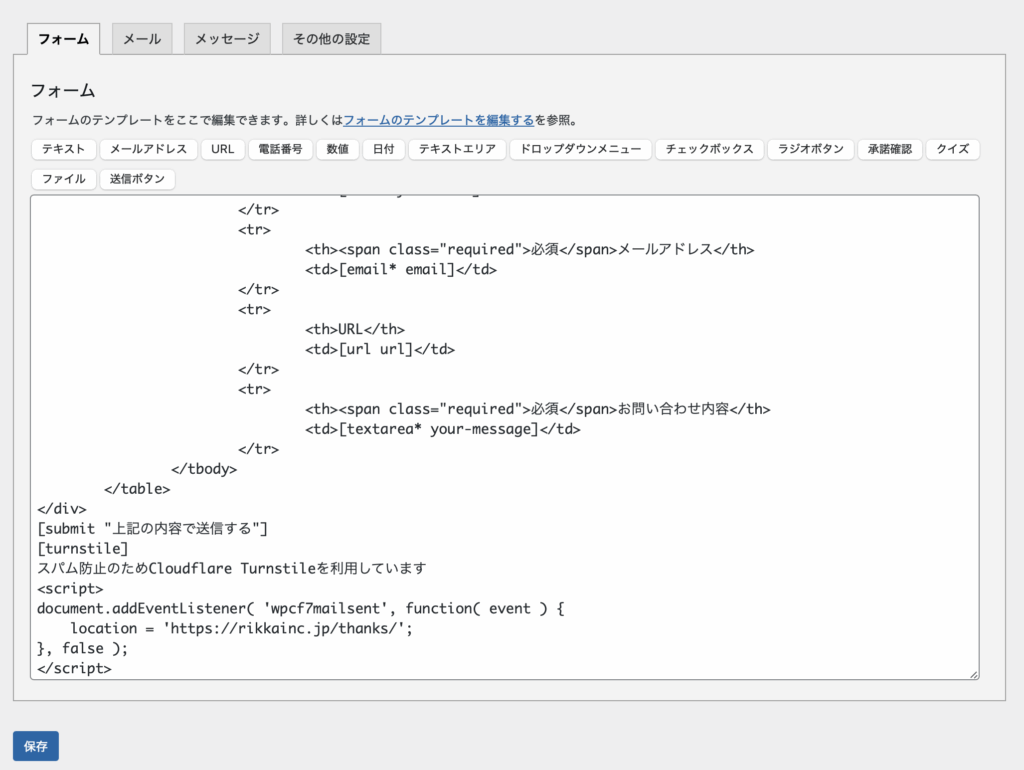Click the blue 保存 button
The height and width of the screenshot is (770, 1024).
pos(36,746)
